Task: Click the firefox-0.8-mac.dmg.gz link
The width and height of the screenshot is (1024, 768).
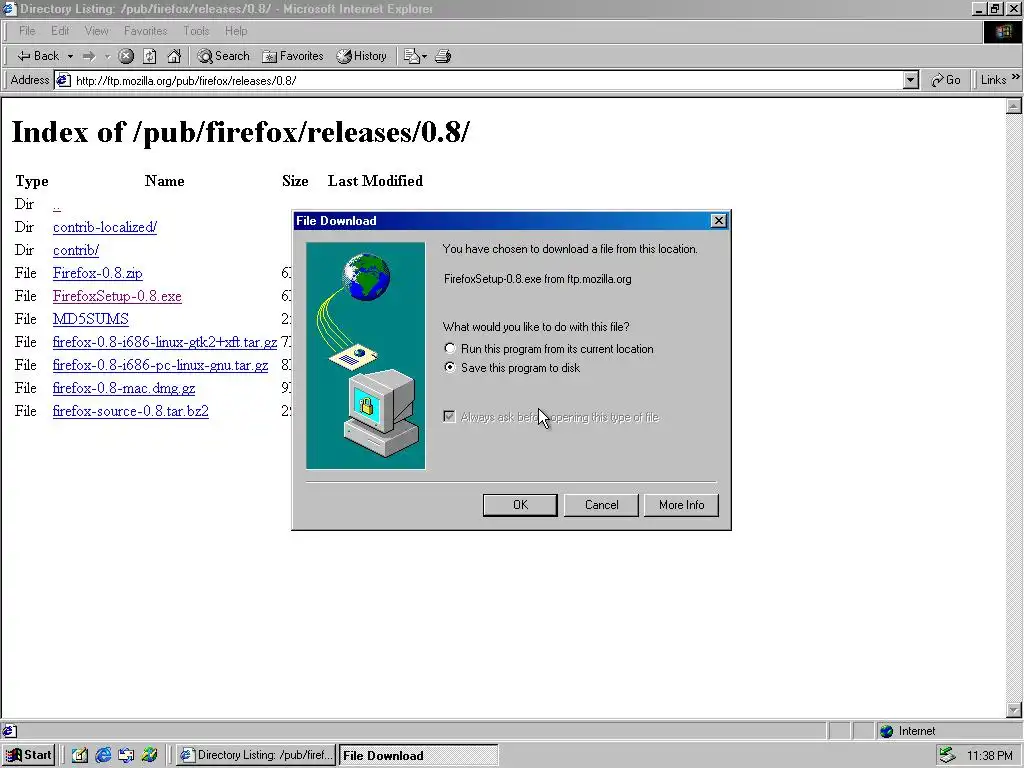Action: click(x=123, y=388)
